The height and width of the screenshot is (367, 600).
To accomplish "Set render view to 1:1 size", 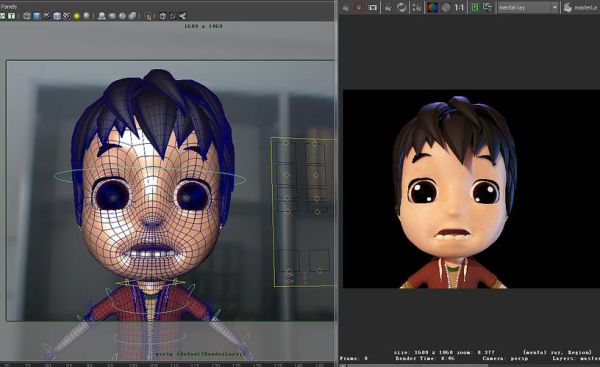I will pyautogui.click(x=459, y=8).
